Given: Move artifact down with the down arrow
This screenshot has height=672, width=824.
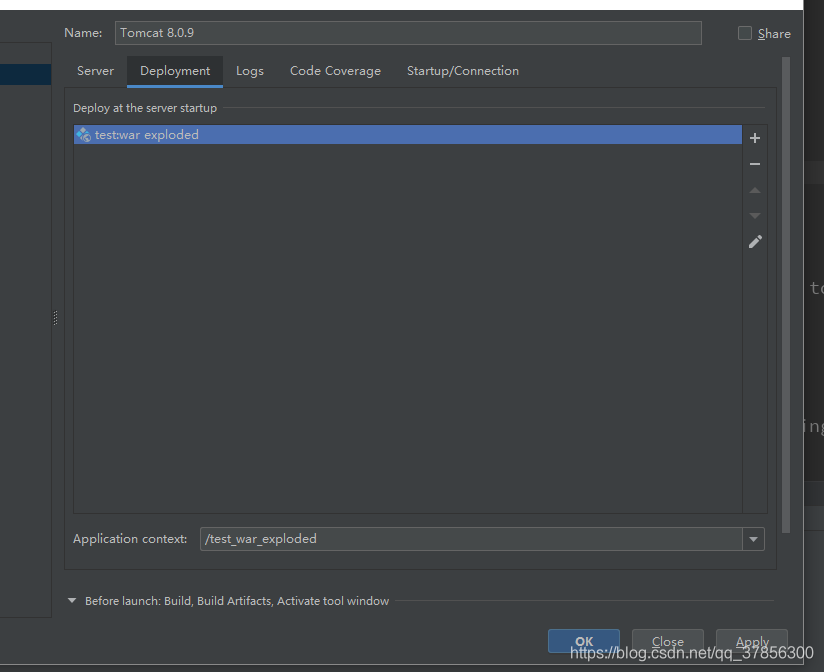Looking at the screenshot, I should coord(755,215).
